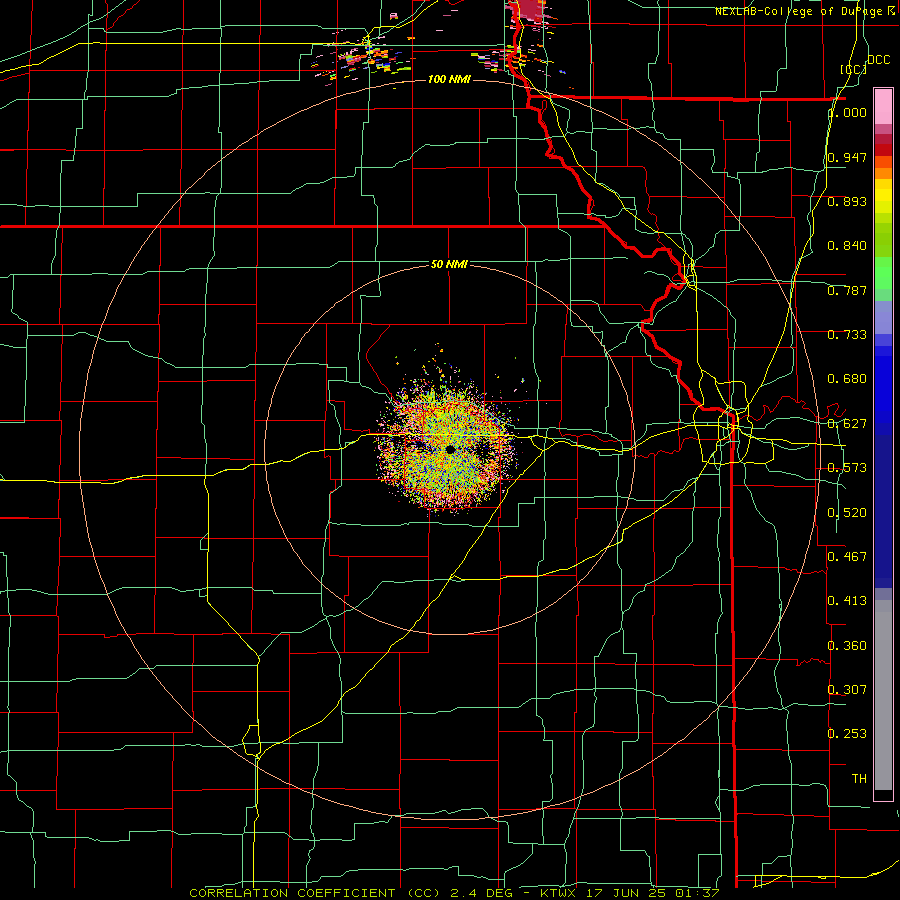Select the 0.947 scale value

point(847,157)
